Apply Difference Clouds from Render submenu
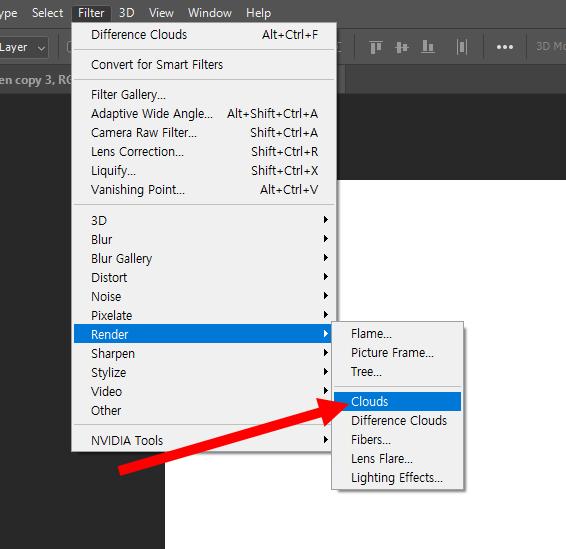This screenshot has width=566, height=549. [x=397, y=421]
